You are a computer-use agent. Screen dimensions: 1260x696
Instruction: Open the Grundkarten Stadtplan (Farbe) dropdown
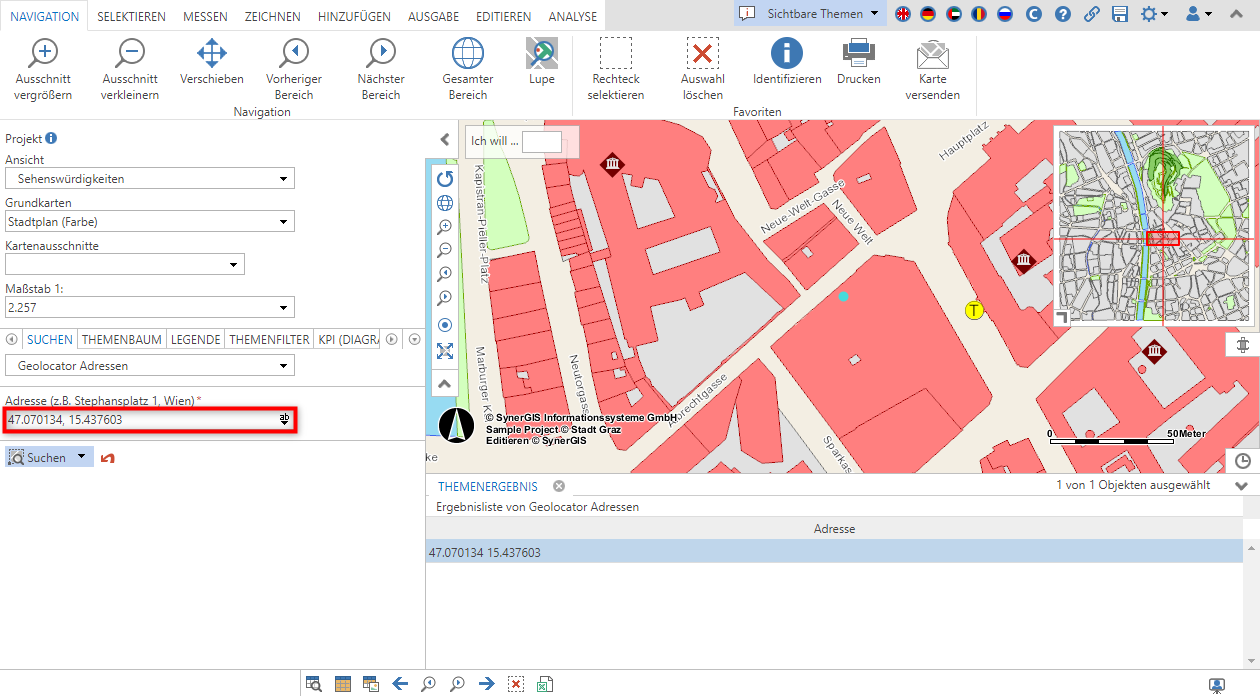(x=150, y=222)
